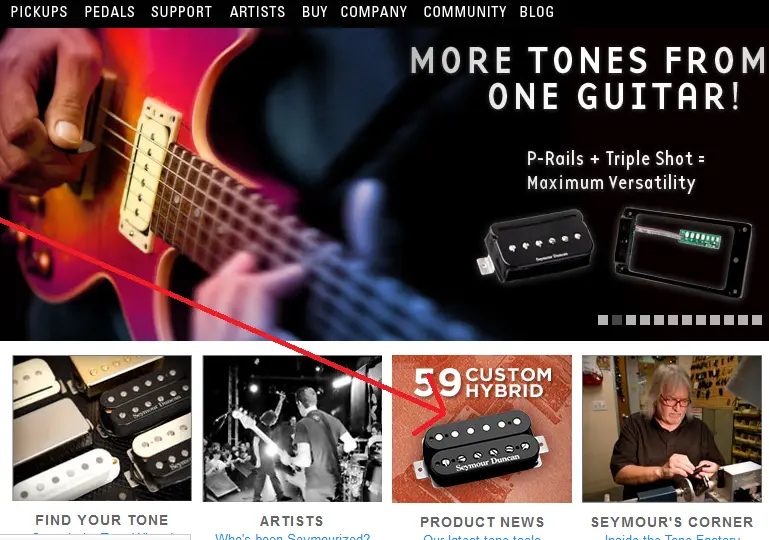The image size is (769, 540).
Task: Go to the ARTISTS nav item
Action: point(257,12)
